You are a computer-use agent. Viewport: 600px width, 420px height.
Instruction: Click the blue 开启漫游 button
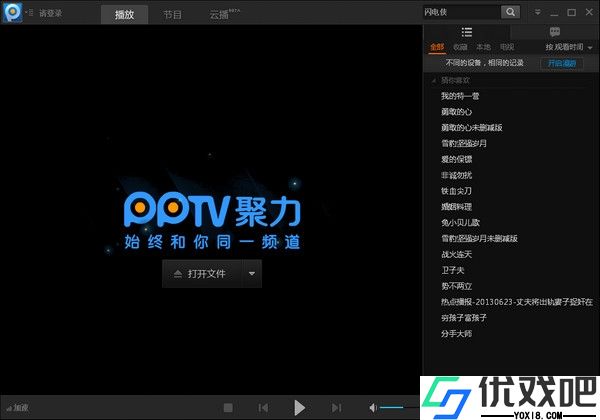[x=562, y=63]
